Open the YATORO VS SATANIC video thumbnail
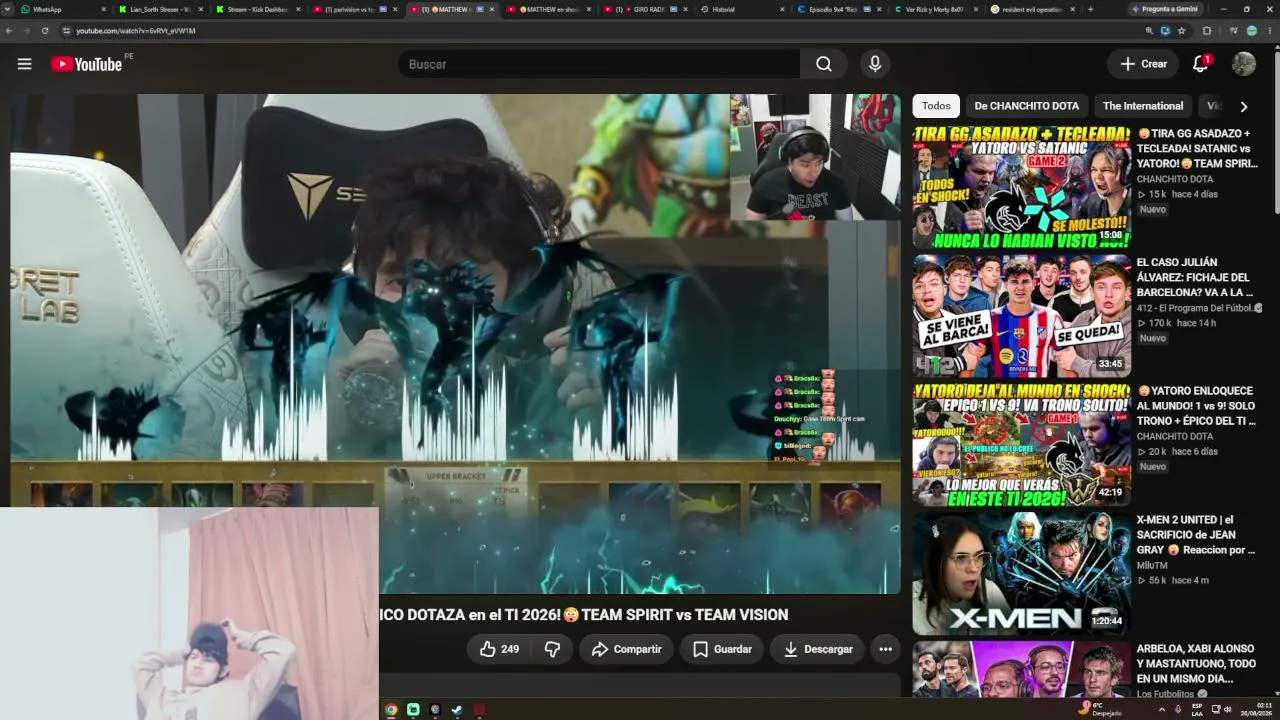Image resolution: width=1280 pixels, height=720 pixels. tap(1022, 187)
